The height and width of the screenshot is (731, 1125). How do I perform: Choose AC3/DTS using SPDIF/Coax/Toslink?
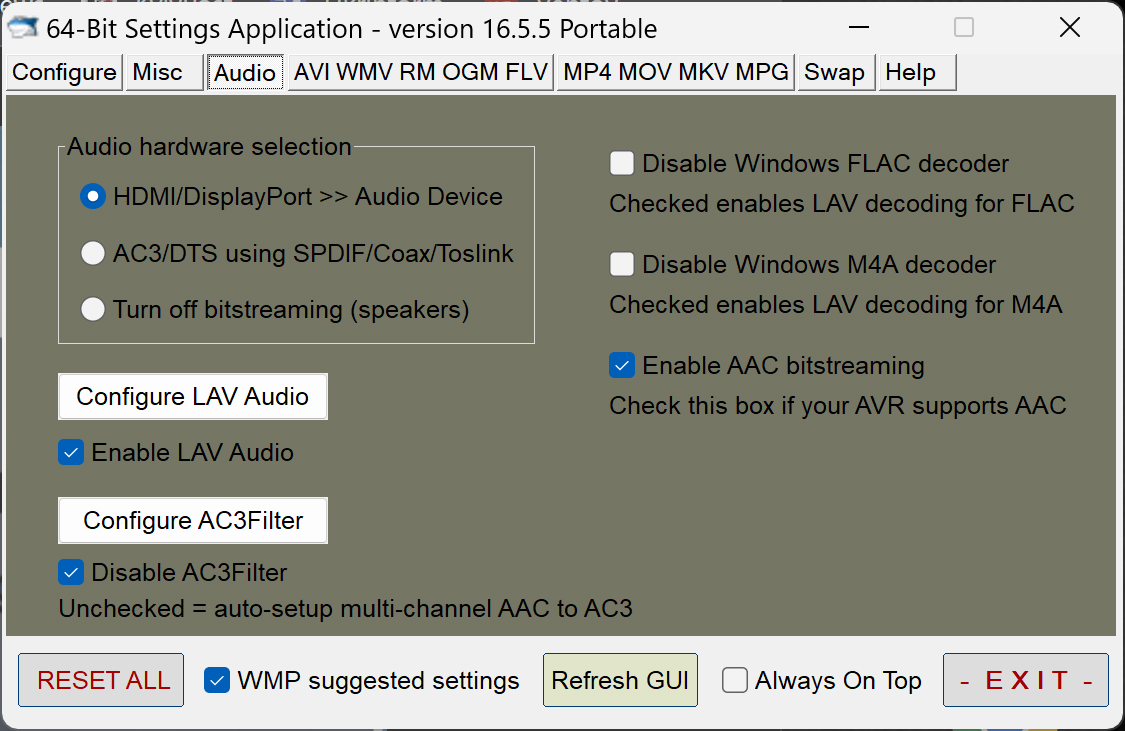tap(93, 254)
